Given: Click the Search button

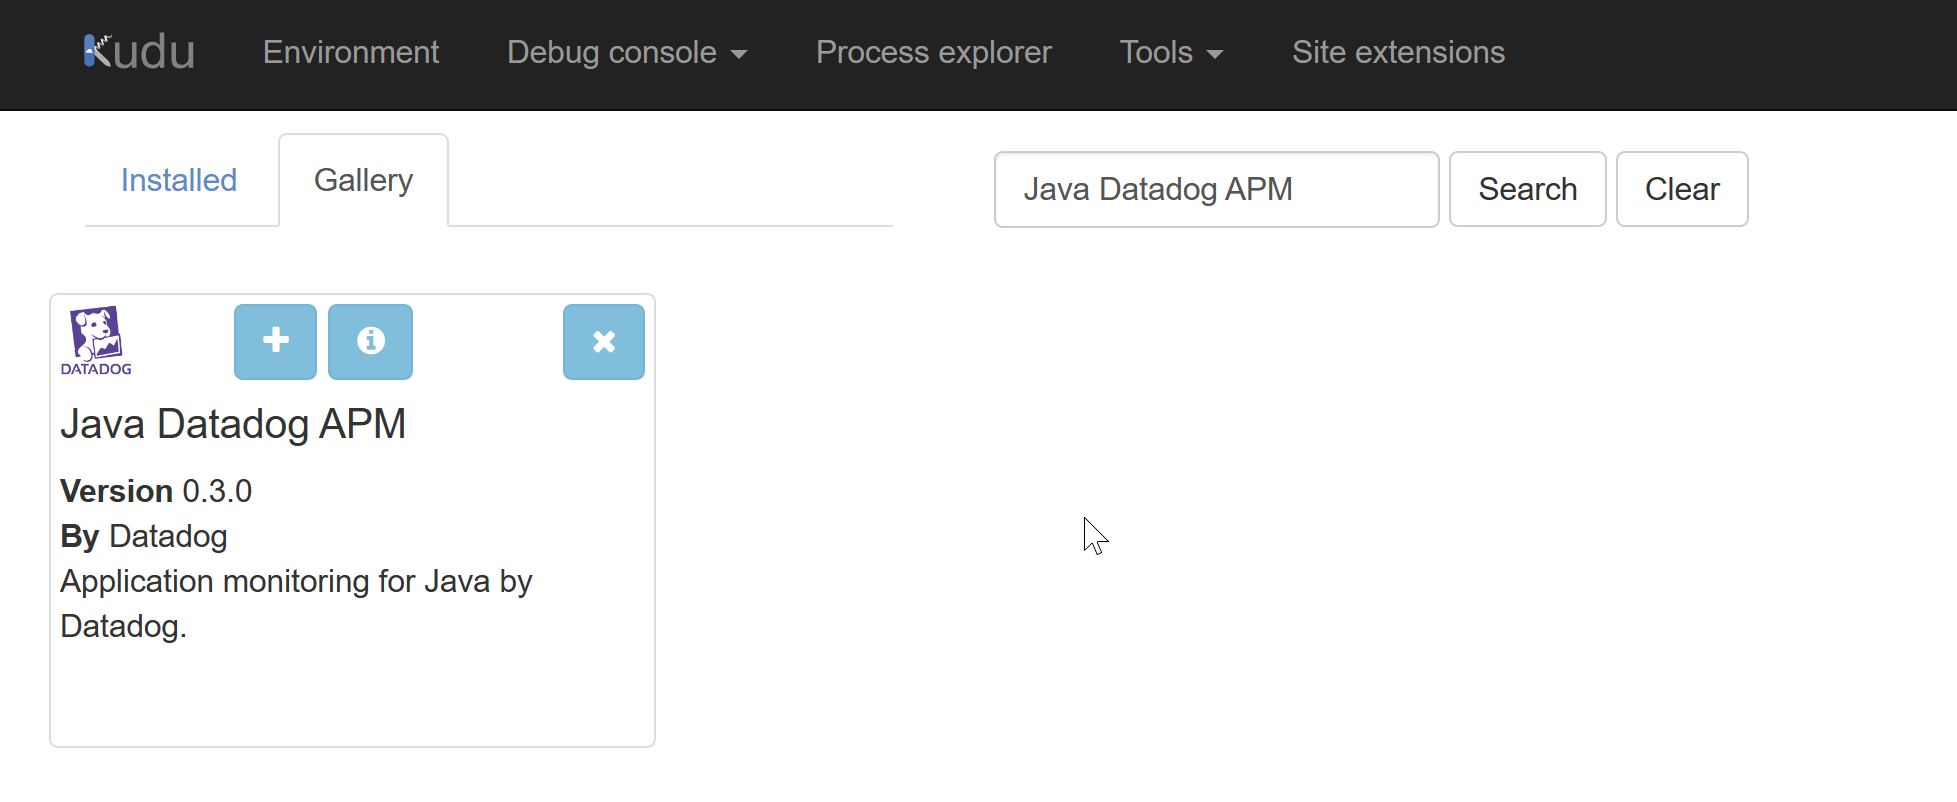Looking at the screenshot, I should [x=1527, y=189].
